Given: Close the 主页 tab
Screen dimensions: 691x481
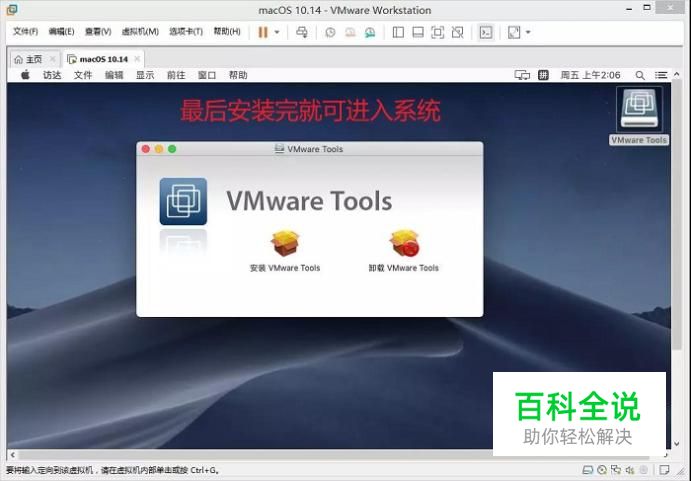Looking at the screenshot, I should 52,59.
